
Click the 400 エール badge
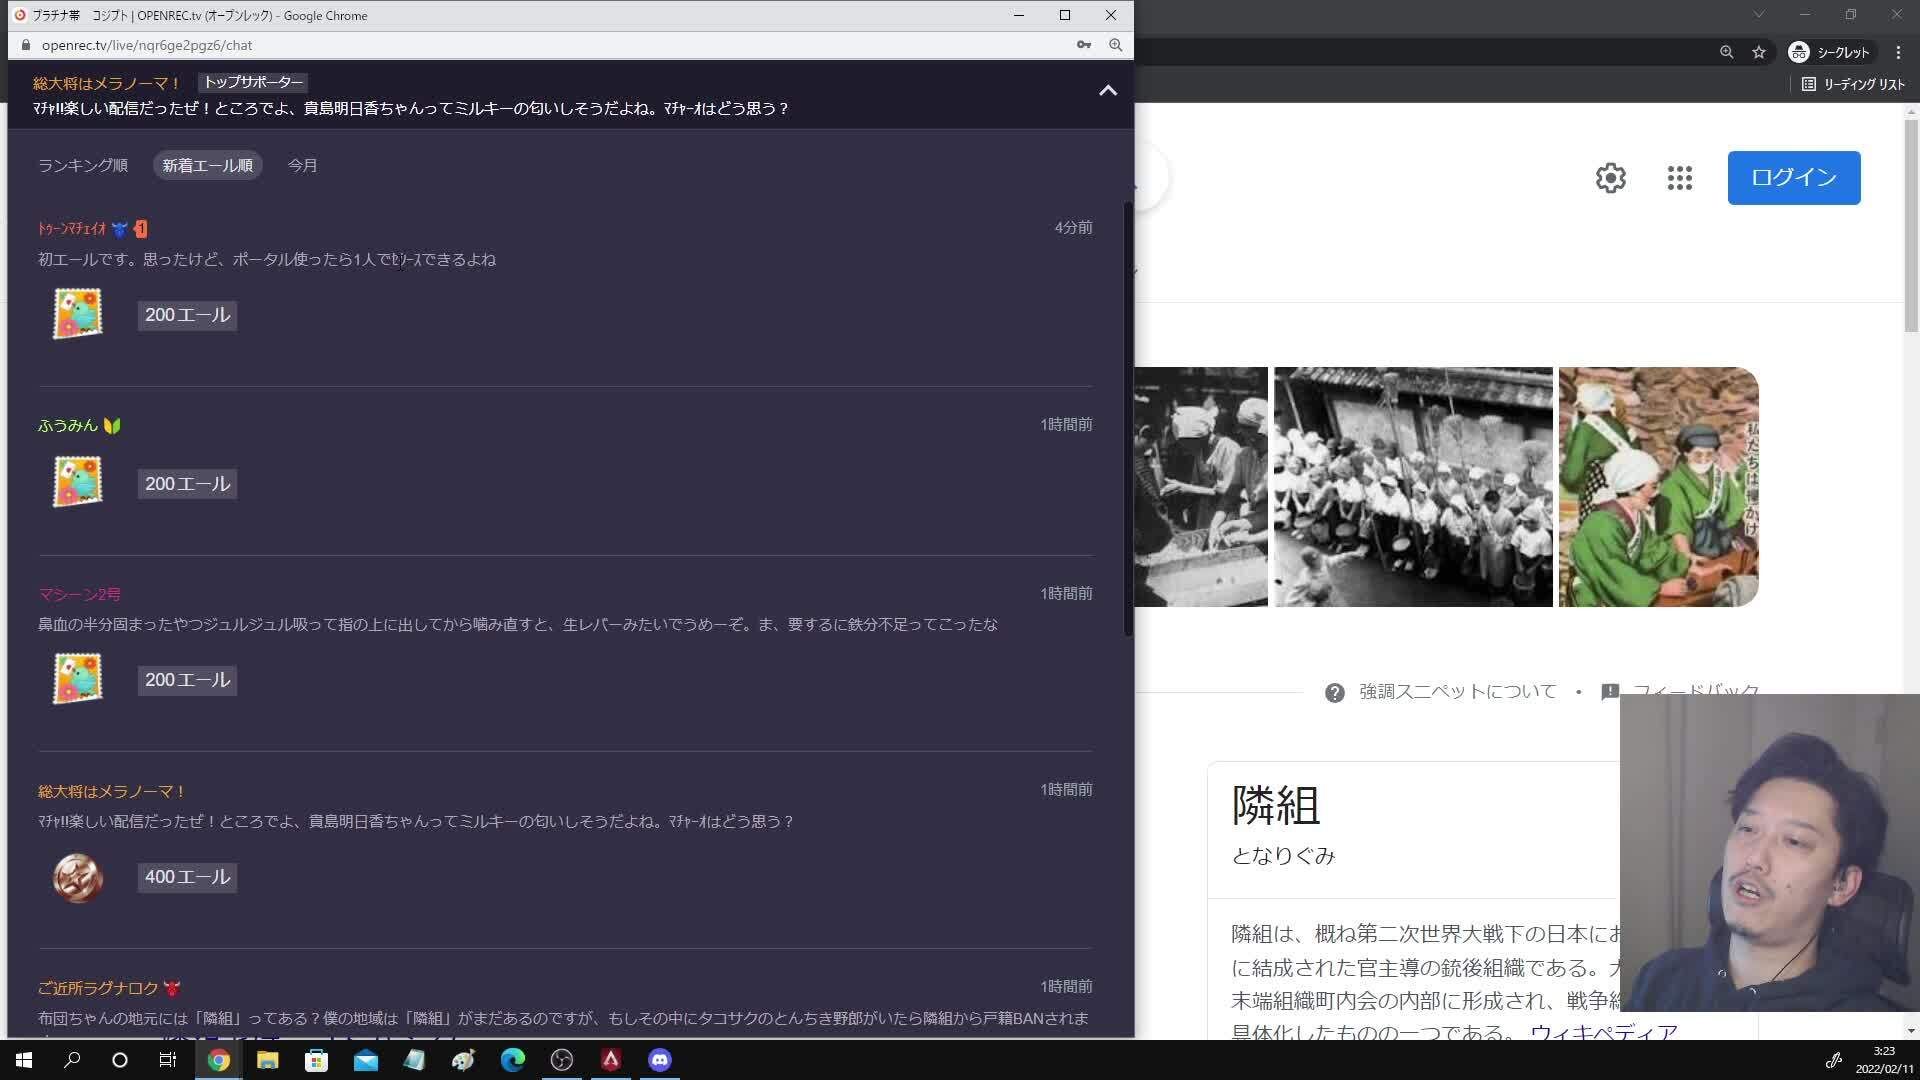[x=188, y=877]
